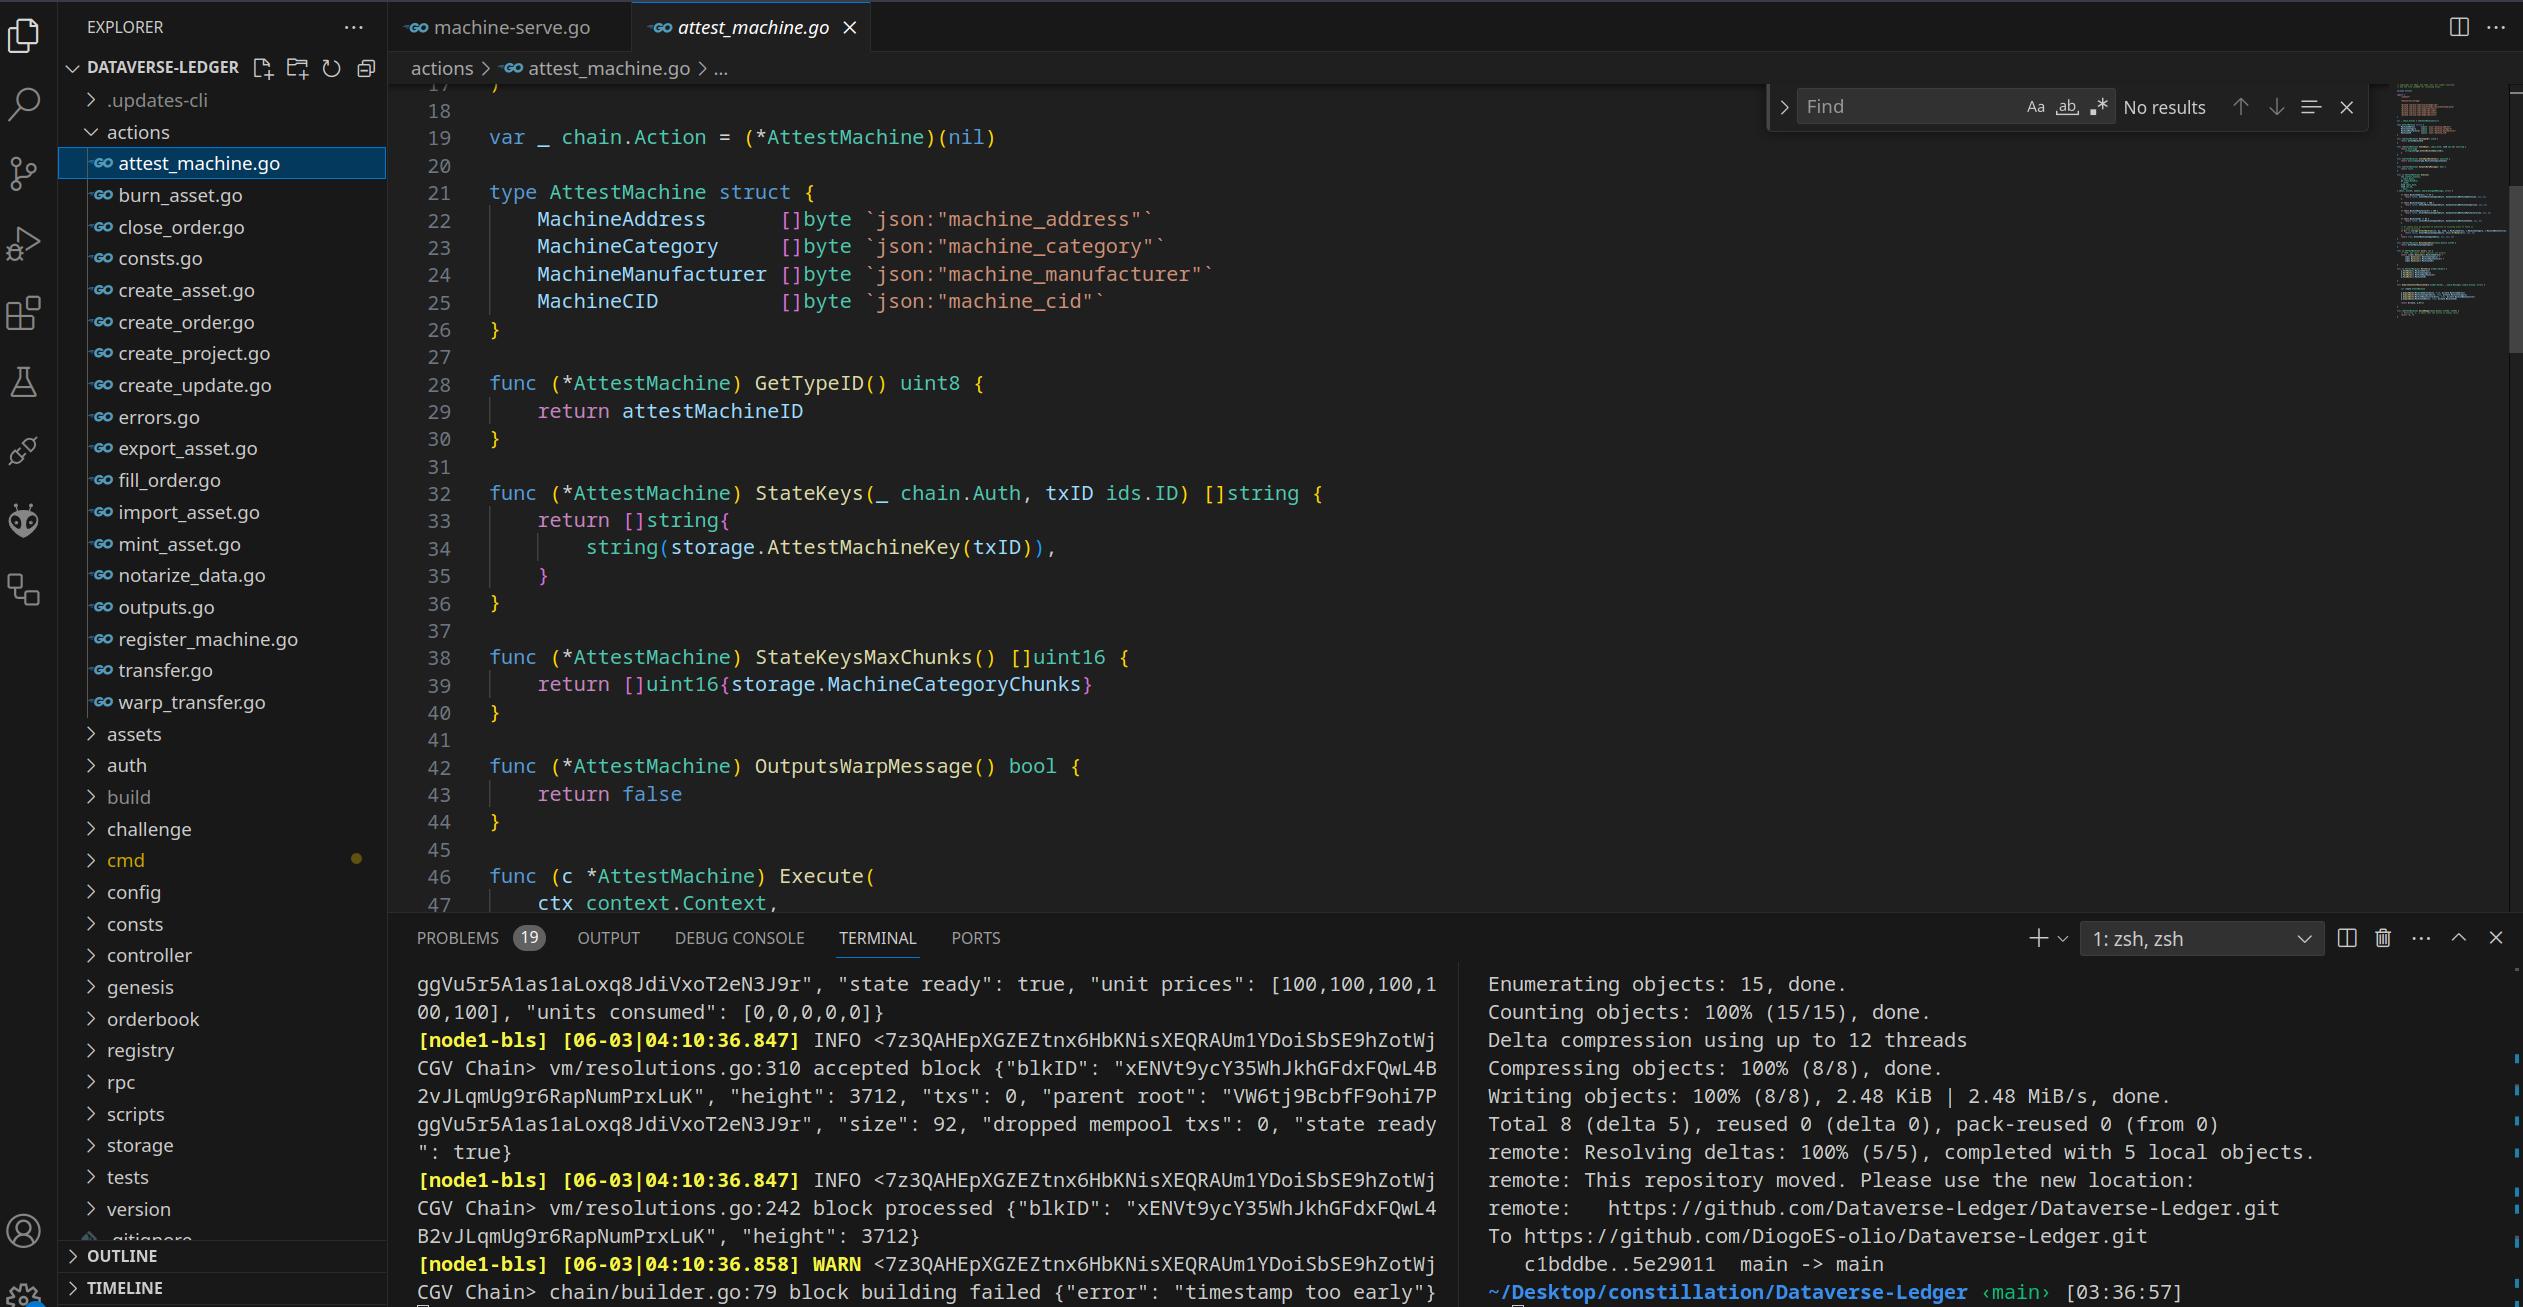Click into the Find input field
This screenshot has height=1307, width=2523.
pos(1905,107)
